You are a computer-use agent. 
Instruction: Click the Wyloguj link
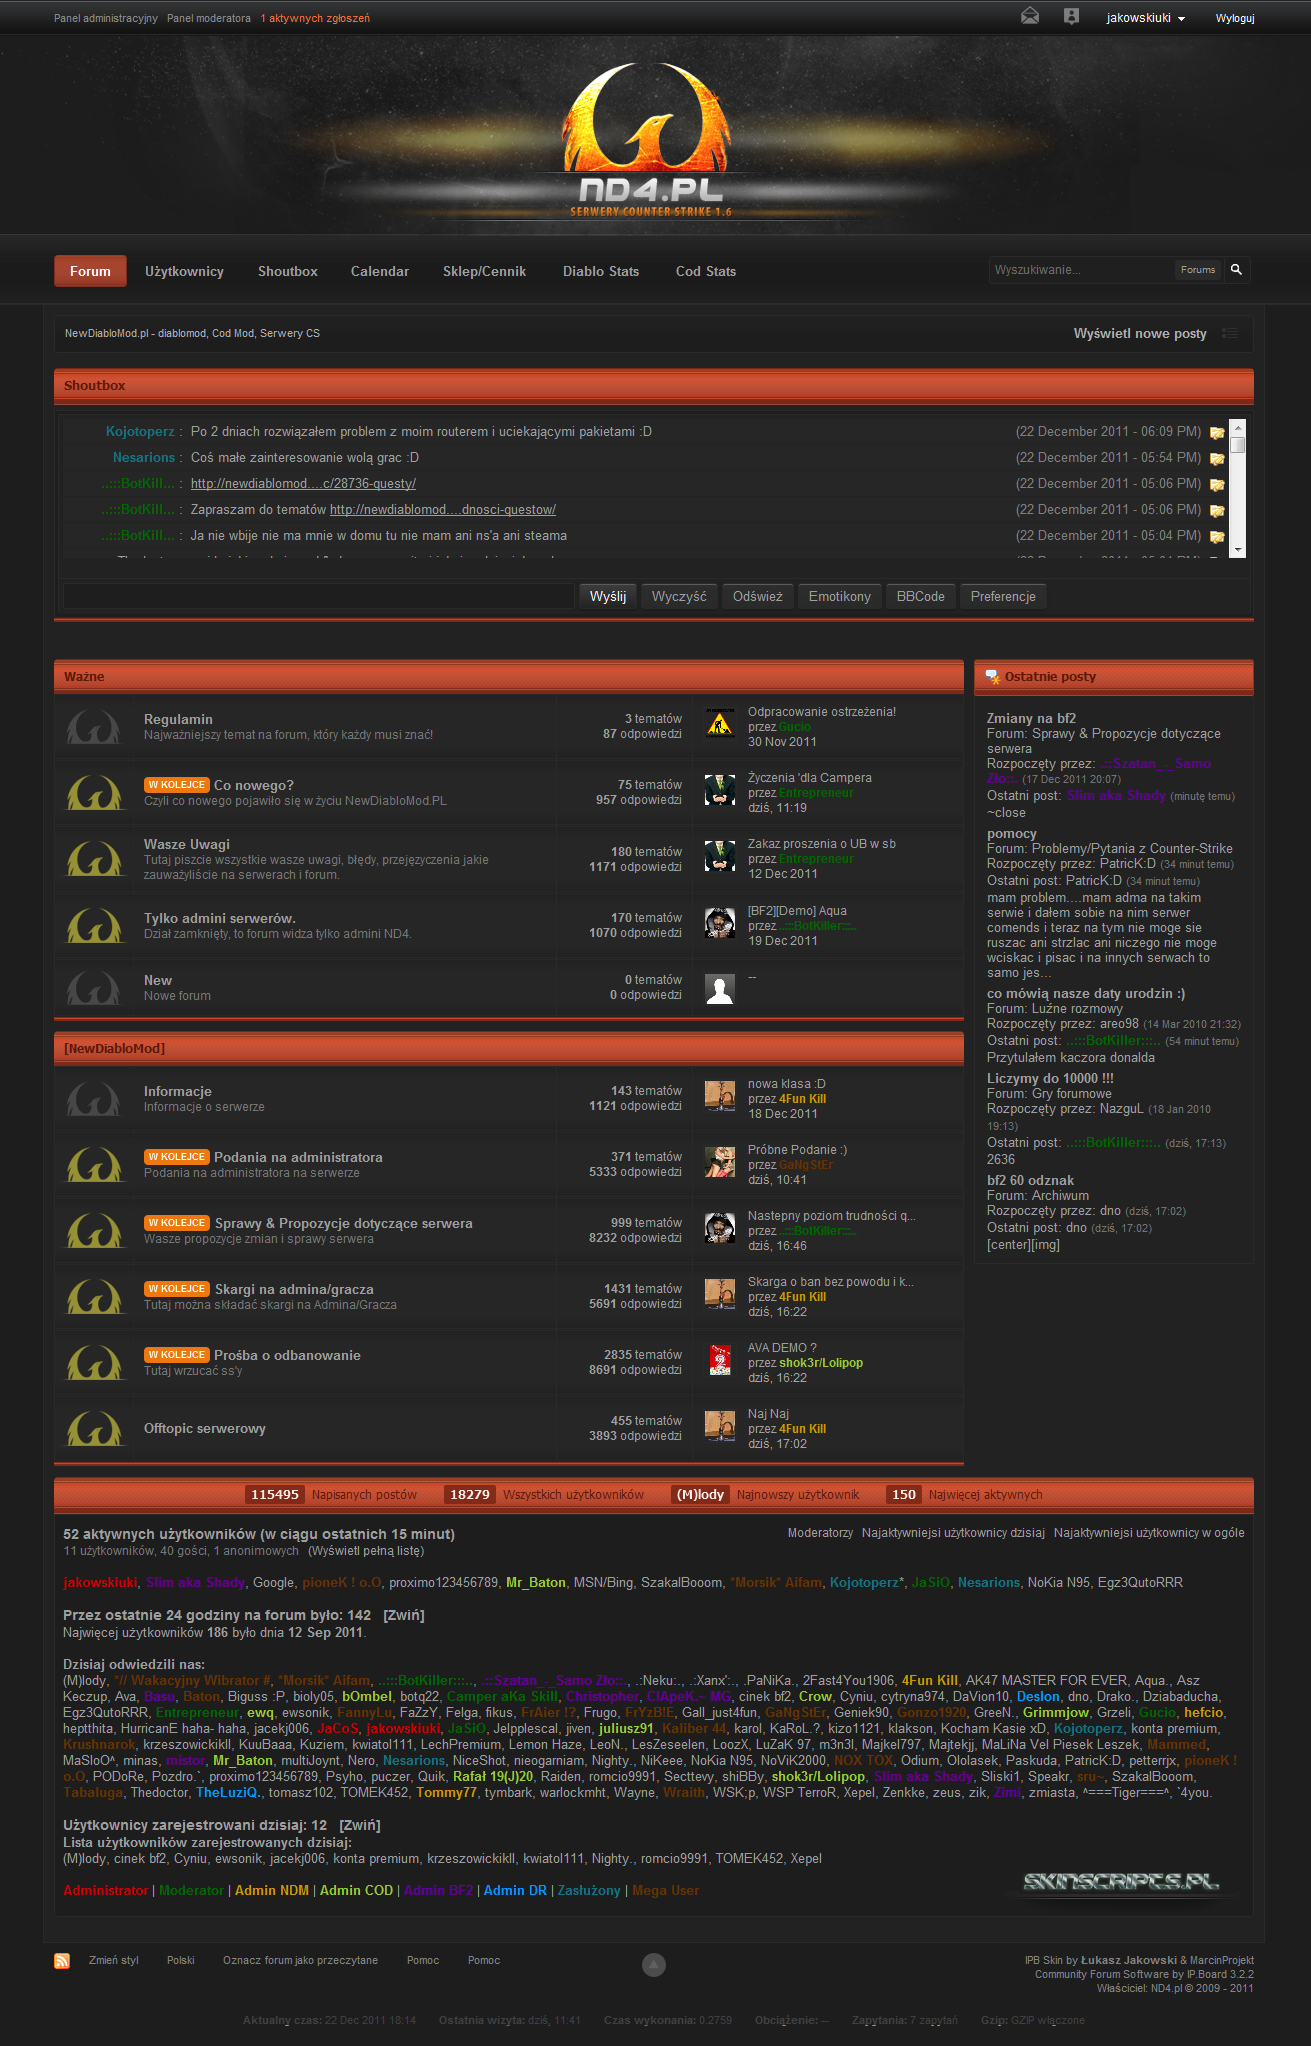(1235, 18)
